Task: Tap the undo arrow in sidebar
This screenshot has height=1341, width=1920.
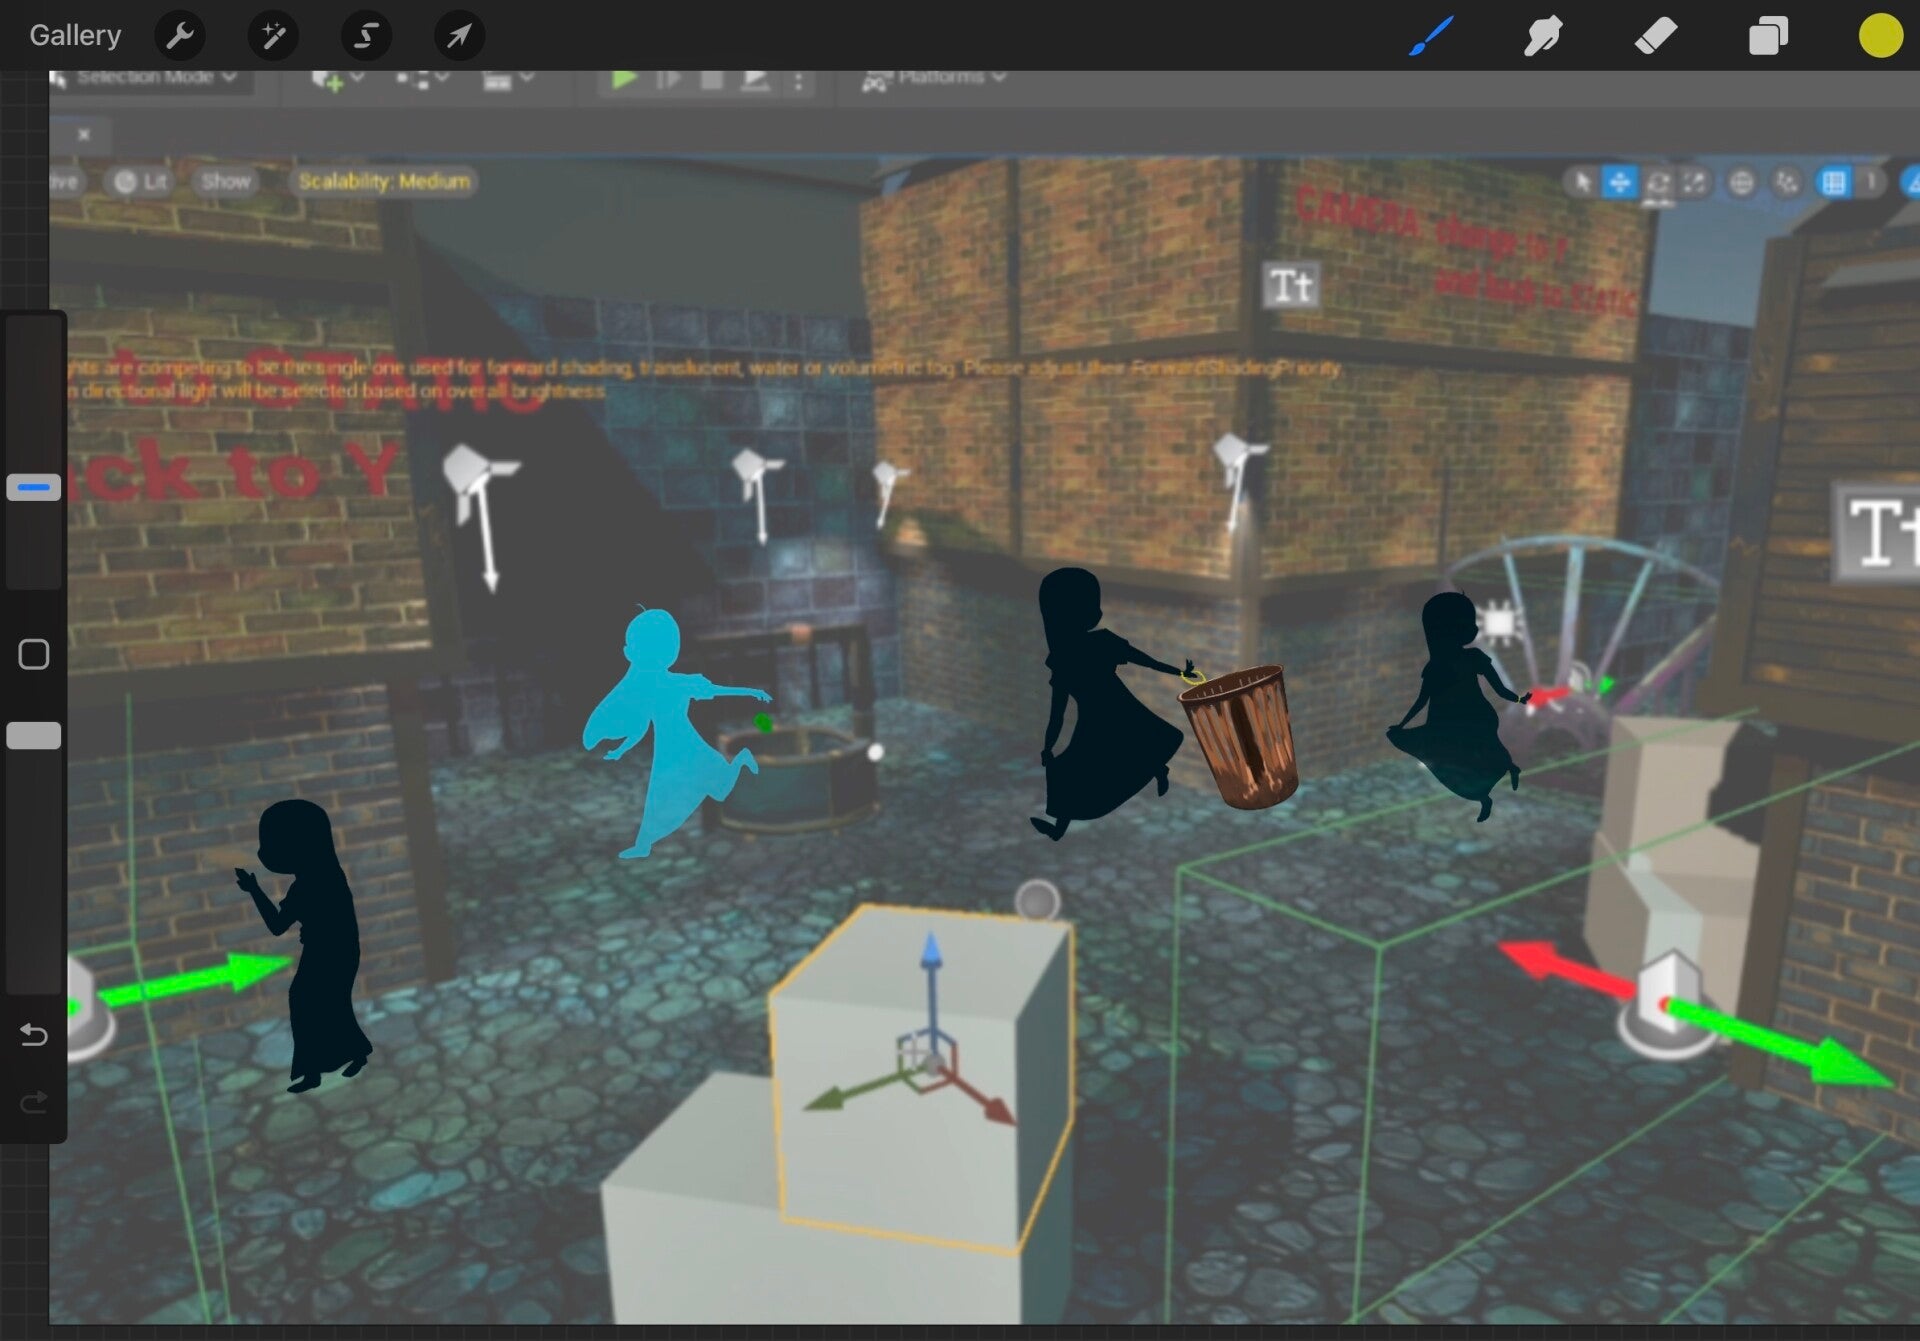Action: click(34, 1034)
